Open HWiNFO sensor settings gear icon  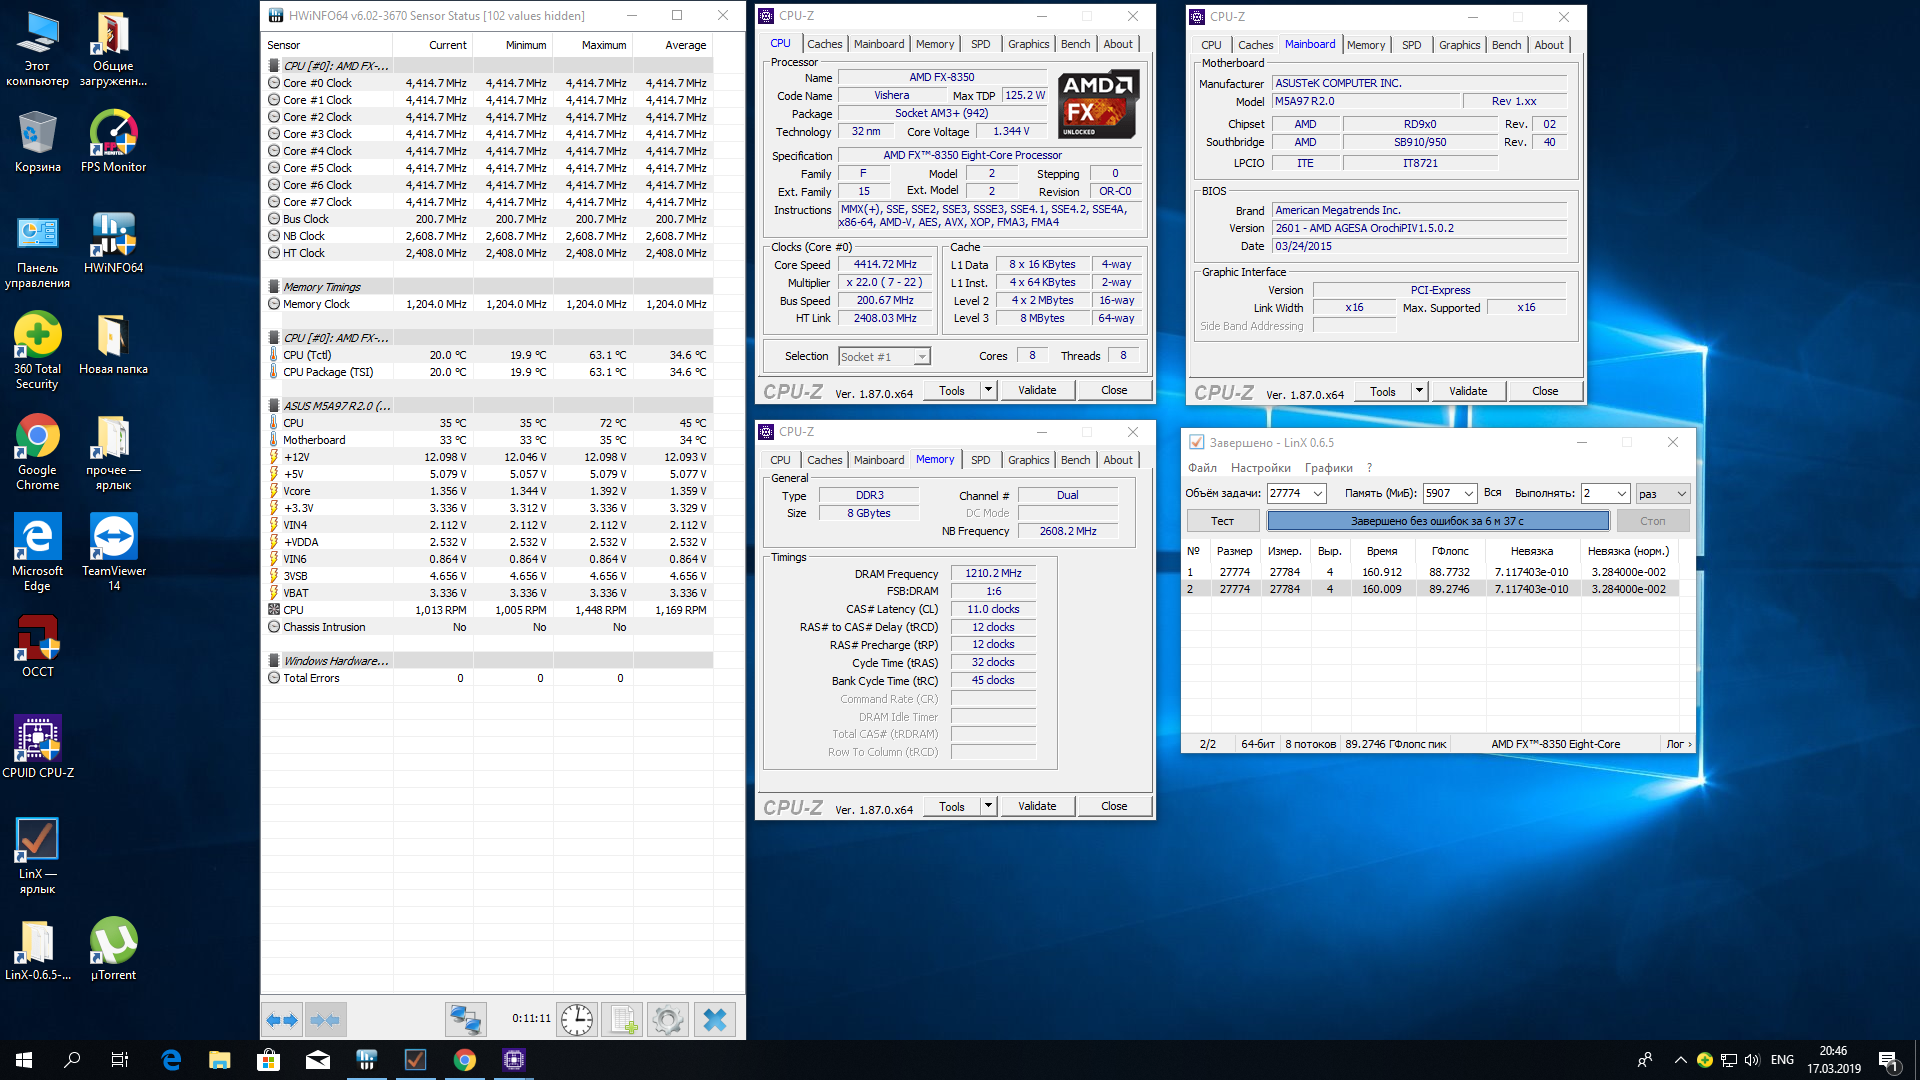point(667,1020)
